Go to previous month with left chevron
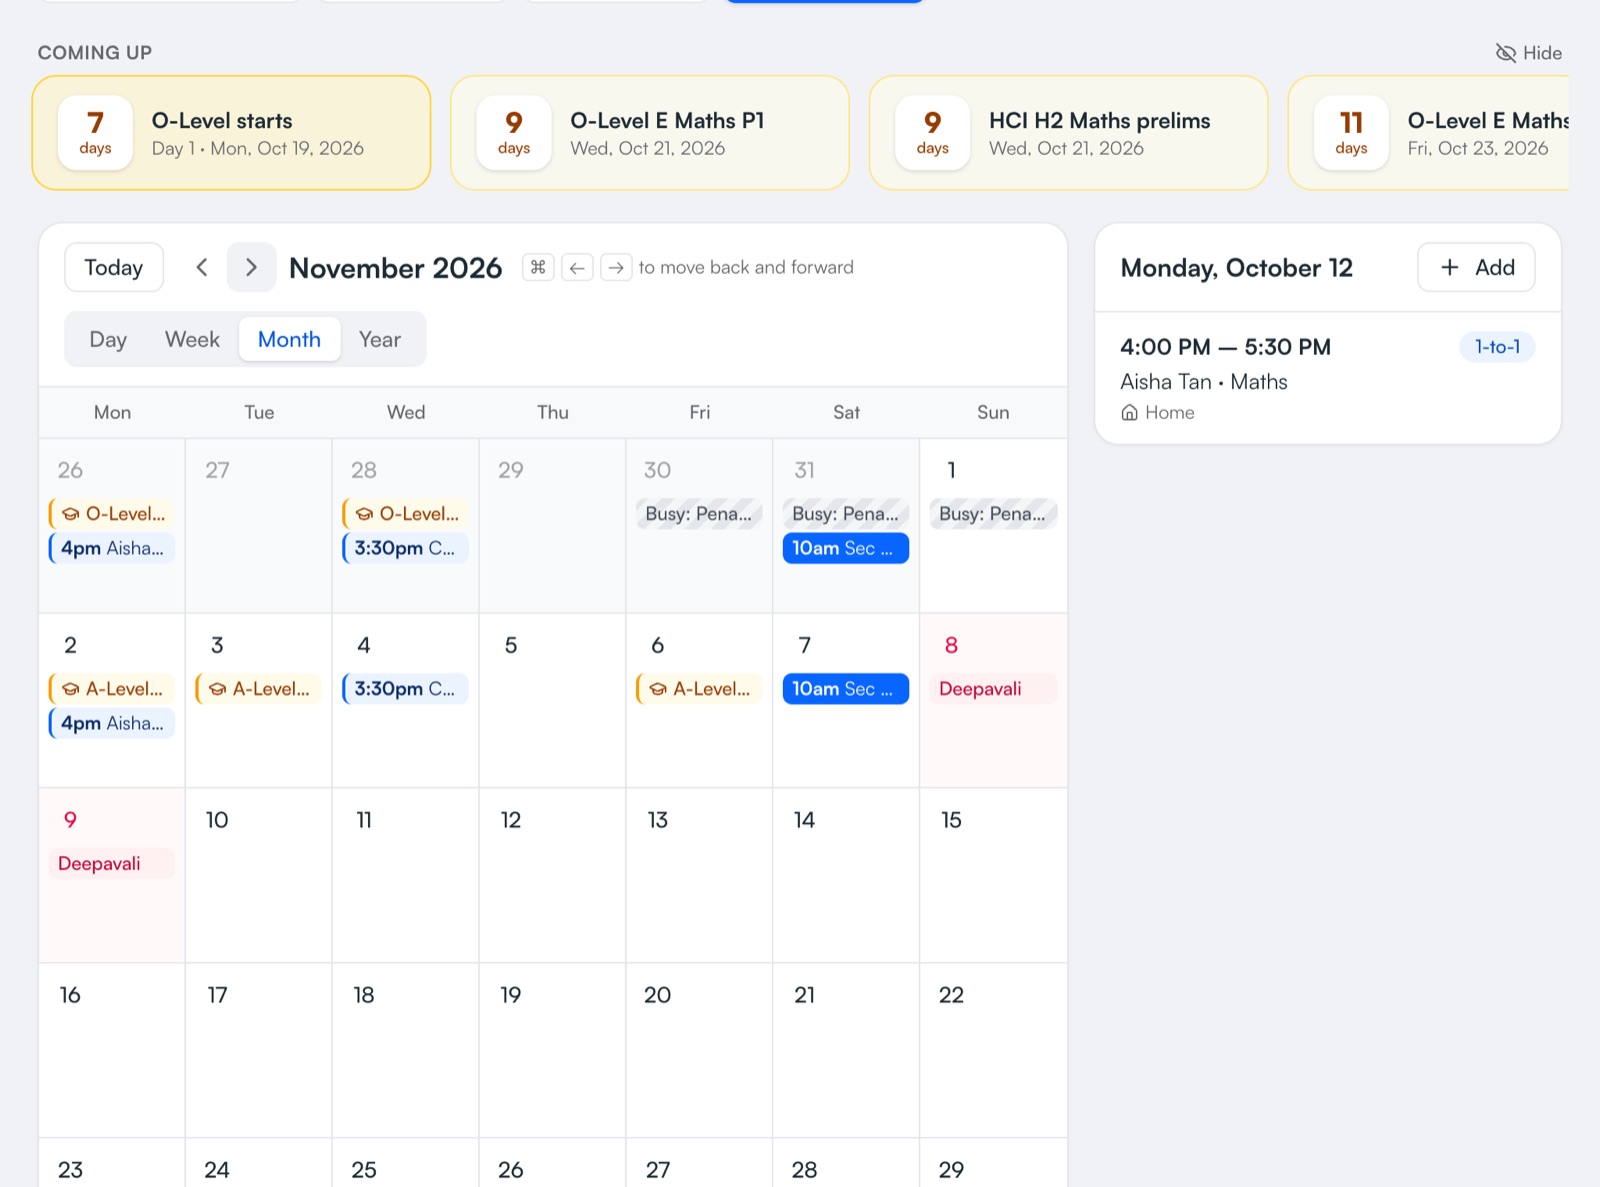Screen dimensions: 1600x1187 pyautogui.click(x=202, y=267)
